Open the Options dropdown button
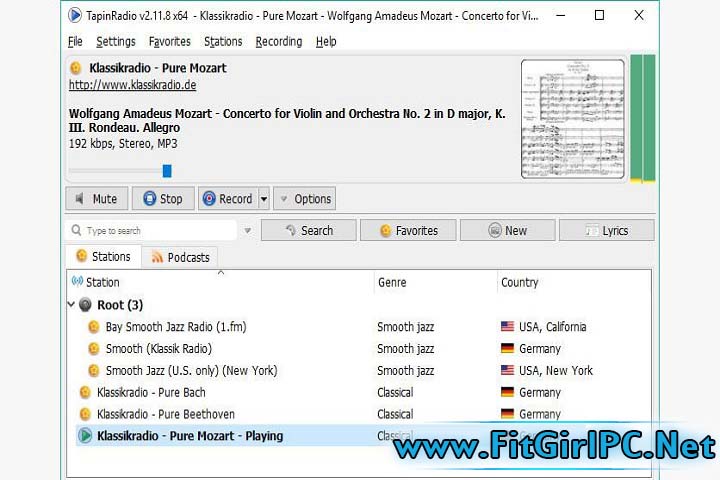The image size is (720, 480). (304, 199)
